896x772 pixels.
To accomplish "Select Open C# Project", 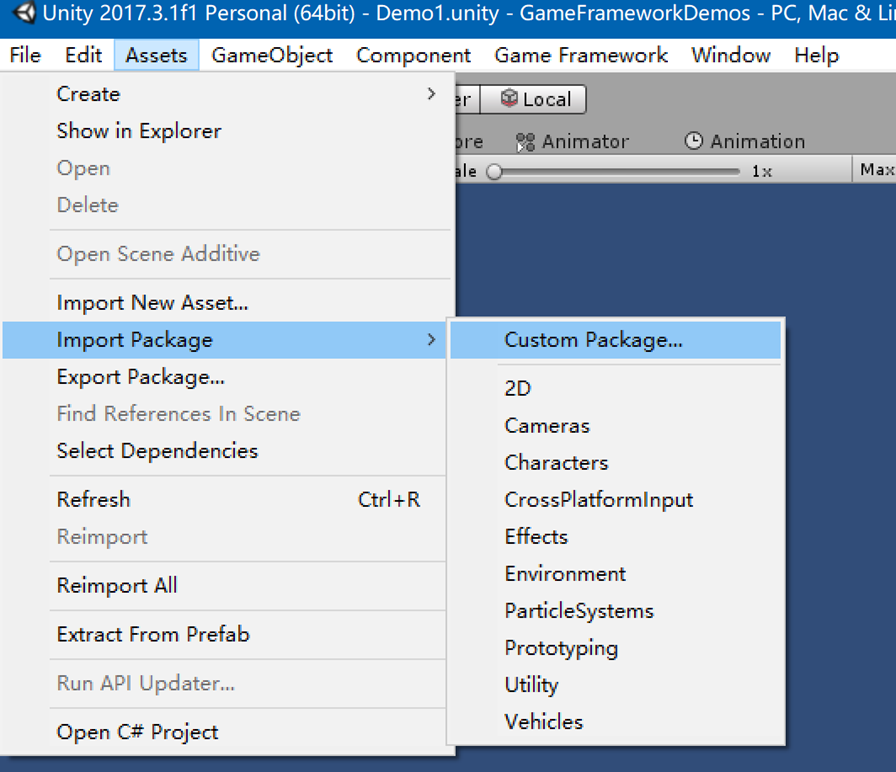I will pyautogui.click(x=135, y=731).
